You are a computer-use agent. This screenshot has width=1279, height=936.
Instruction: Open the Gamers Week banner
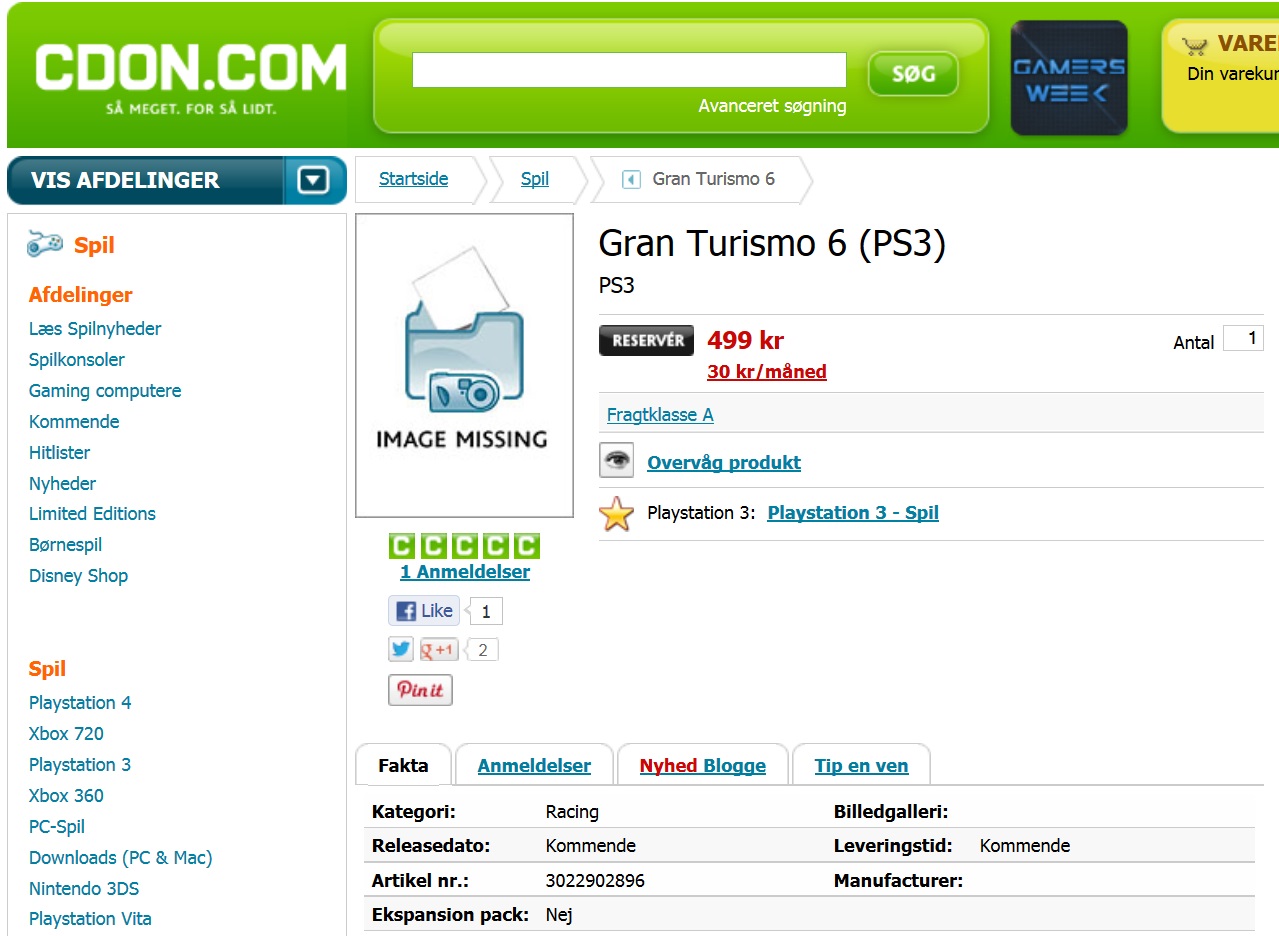point(1069,78)
